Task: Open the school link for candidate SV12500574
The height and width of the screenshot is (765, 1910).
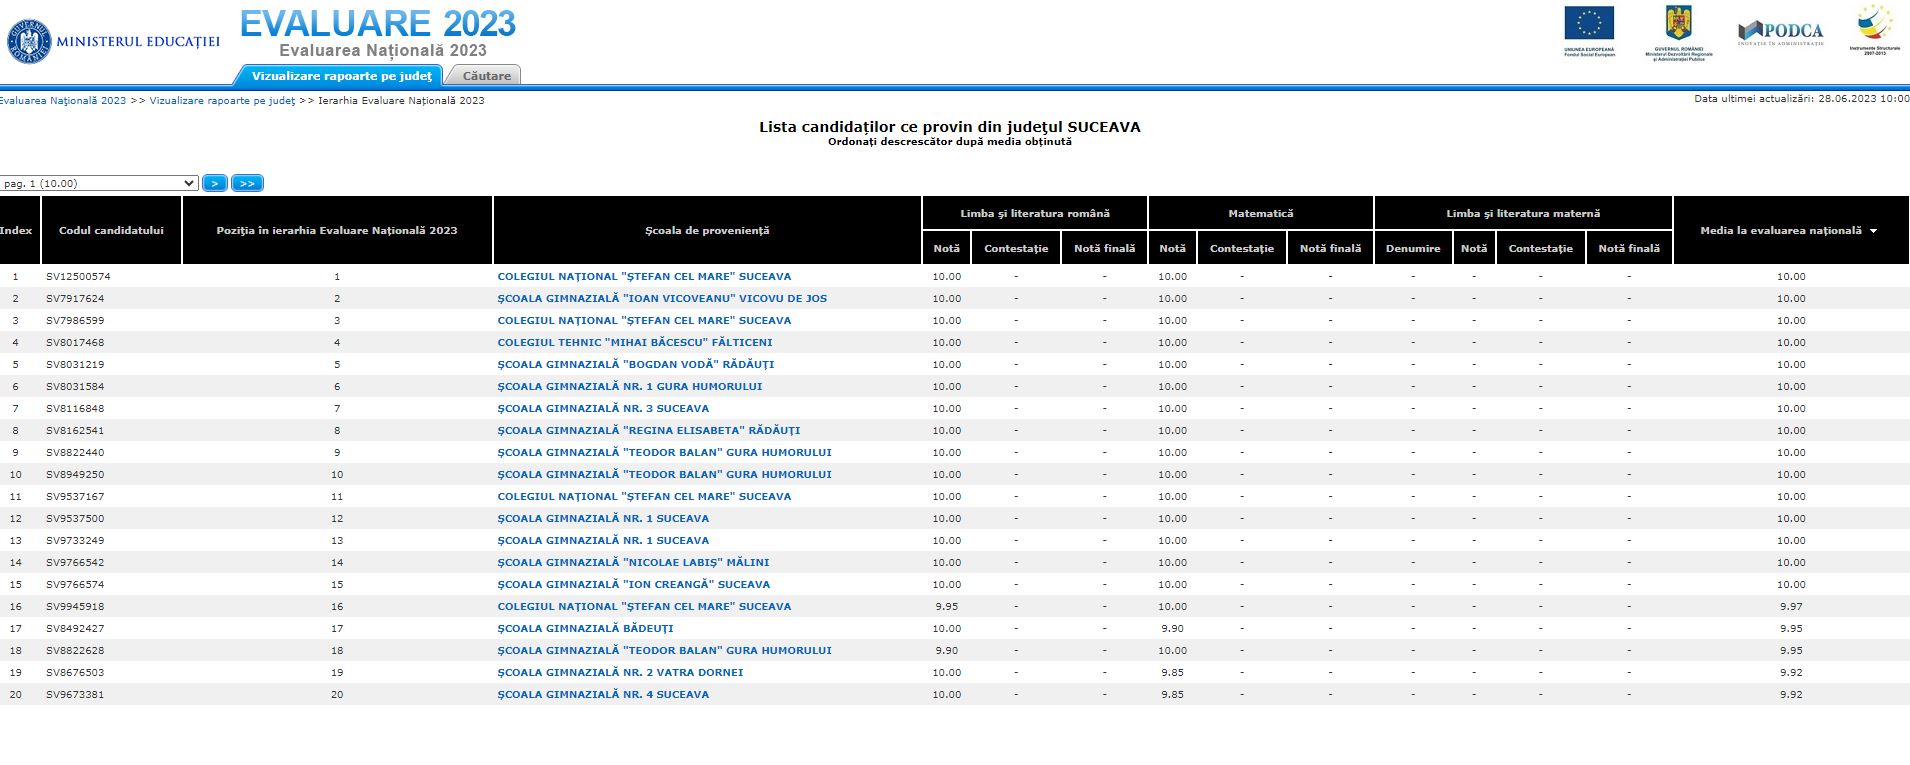Action: click(644, 276)
